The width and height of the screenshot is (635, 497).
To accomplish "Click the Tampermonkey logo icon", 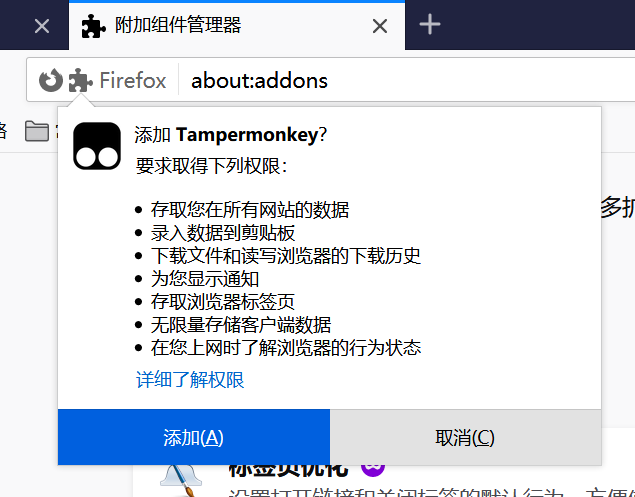I will pos(97,146).
